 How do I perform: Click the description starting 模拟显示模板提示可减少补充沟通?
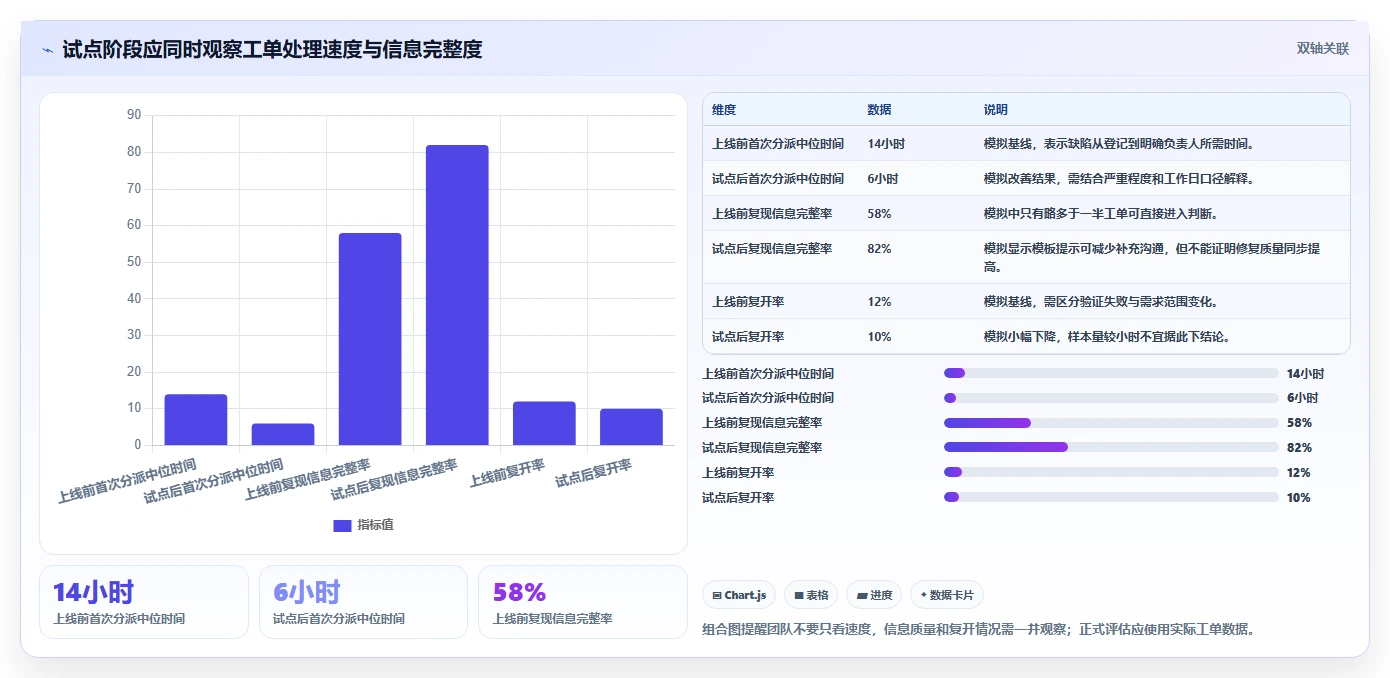tap(1152, 257)
